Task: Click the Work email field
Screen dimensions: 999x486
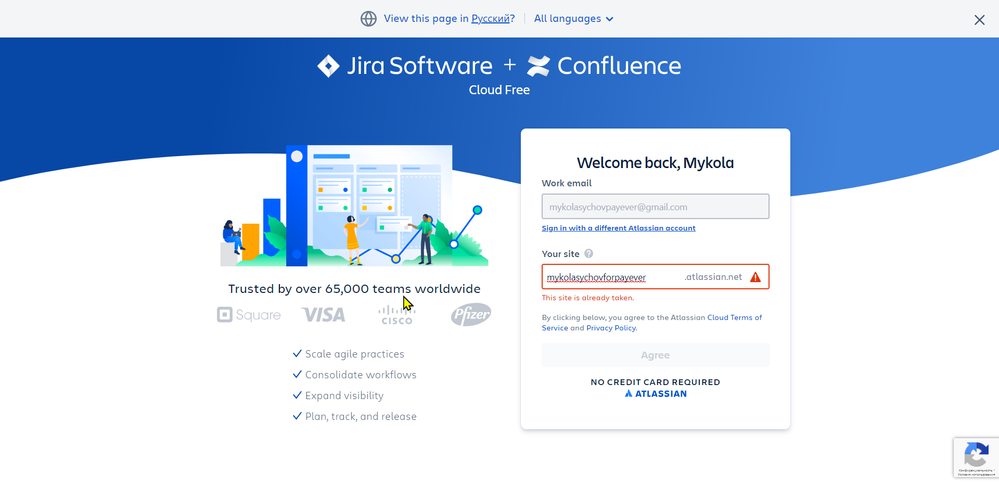Action: coord(655,207)
